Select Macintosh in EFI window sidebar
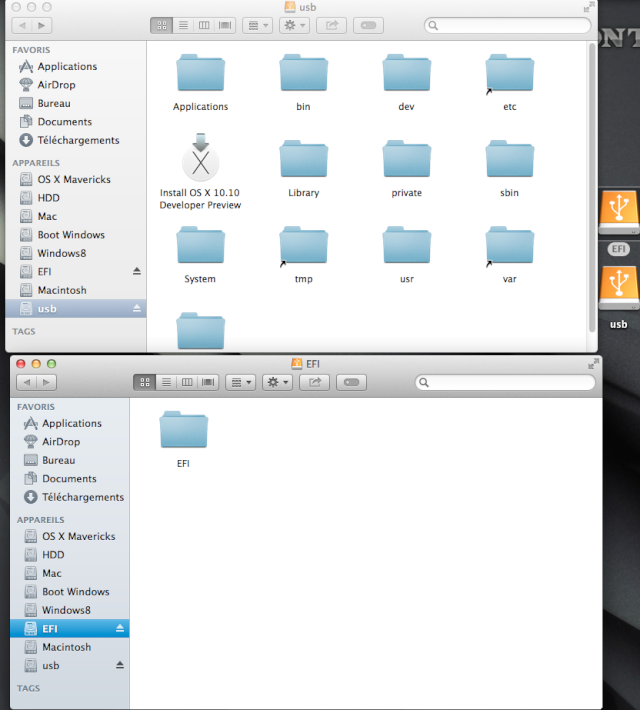 click(70, 647)
